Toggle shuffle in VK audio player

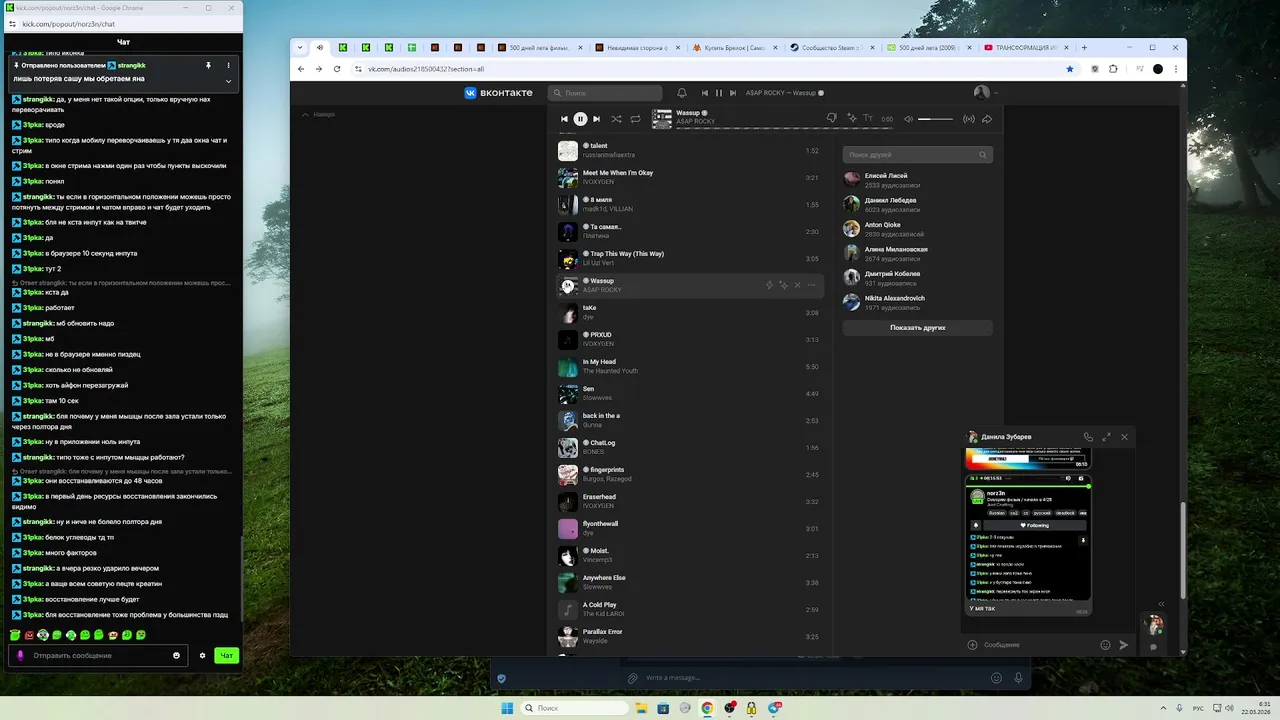click(616, 119)
